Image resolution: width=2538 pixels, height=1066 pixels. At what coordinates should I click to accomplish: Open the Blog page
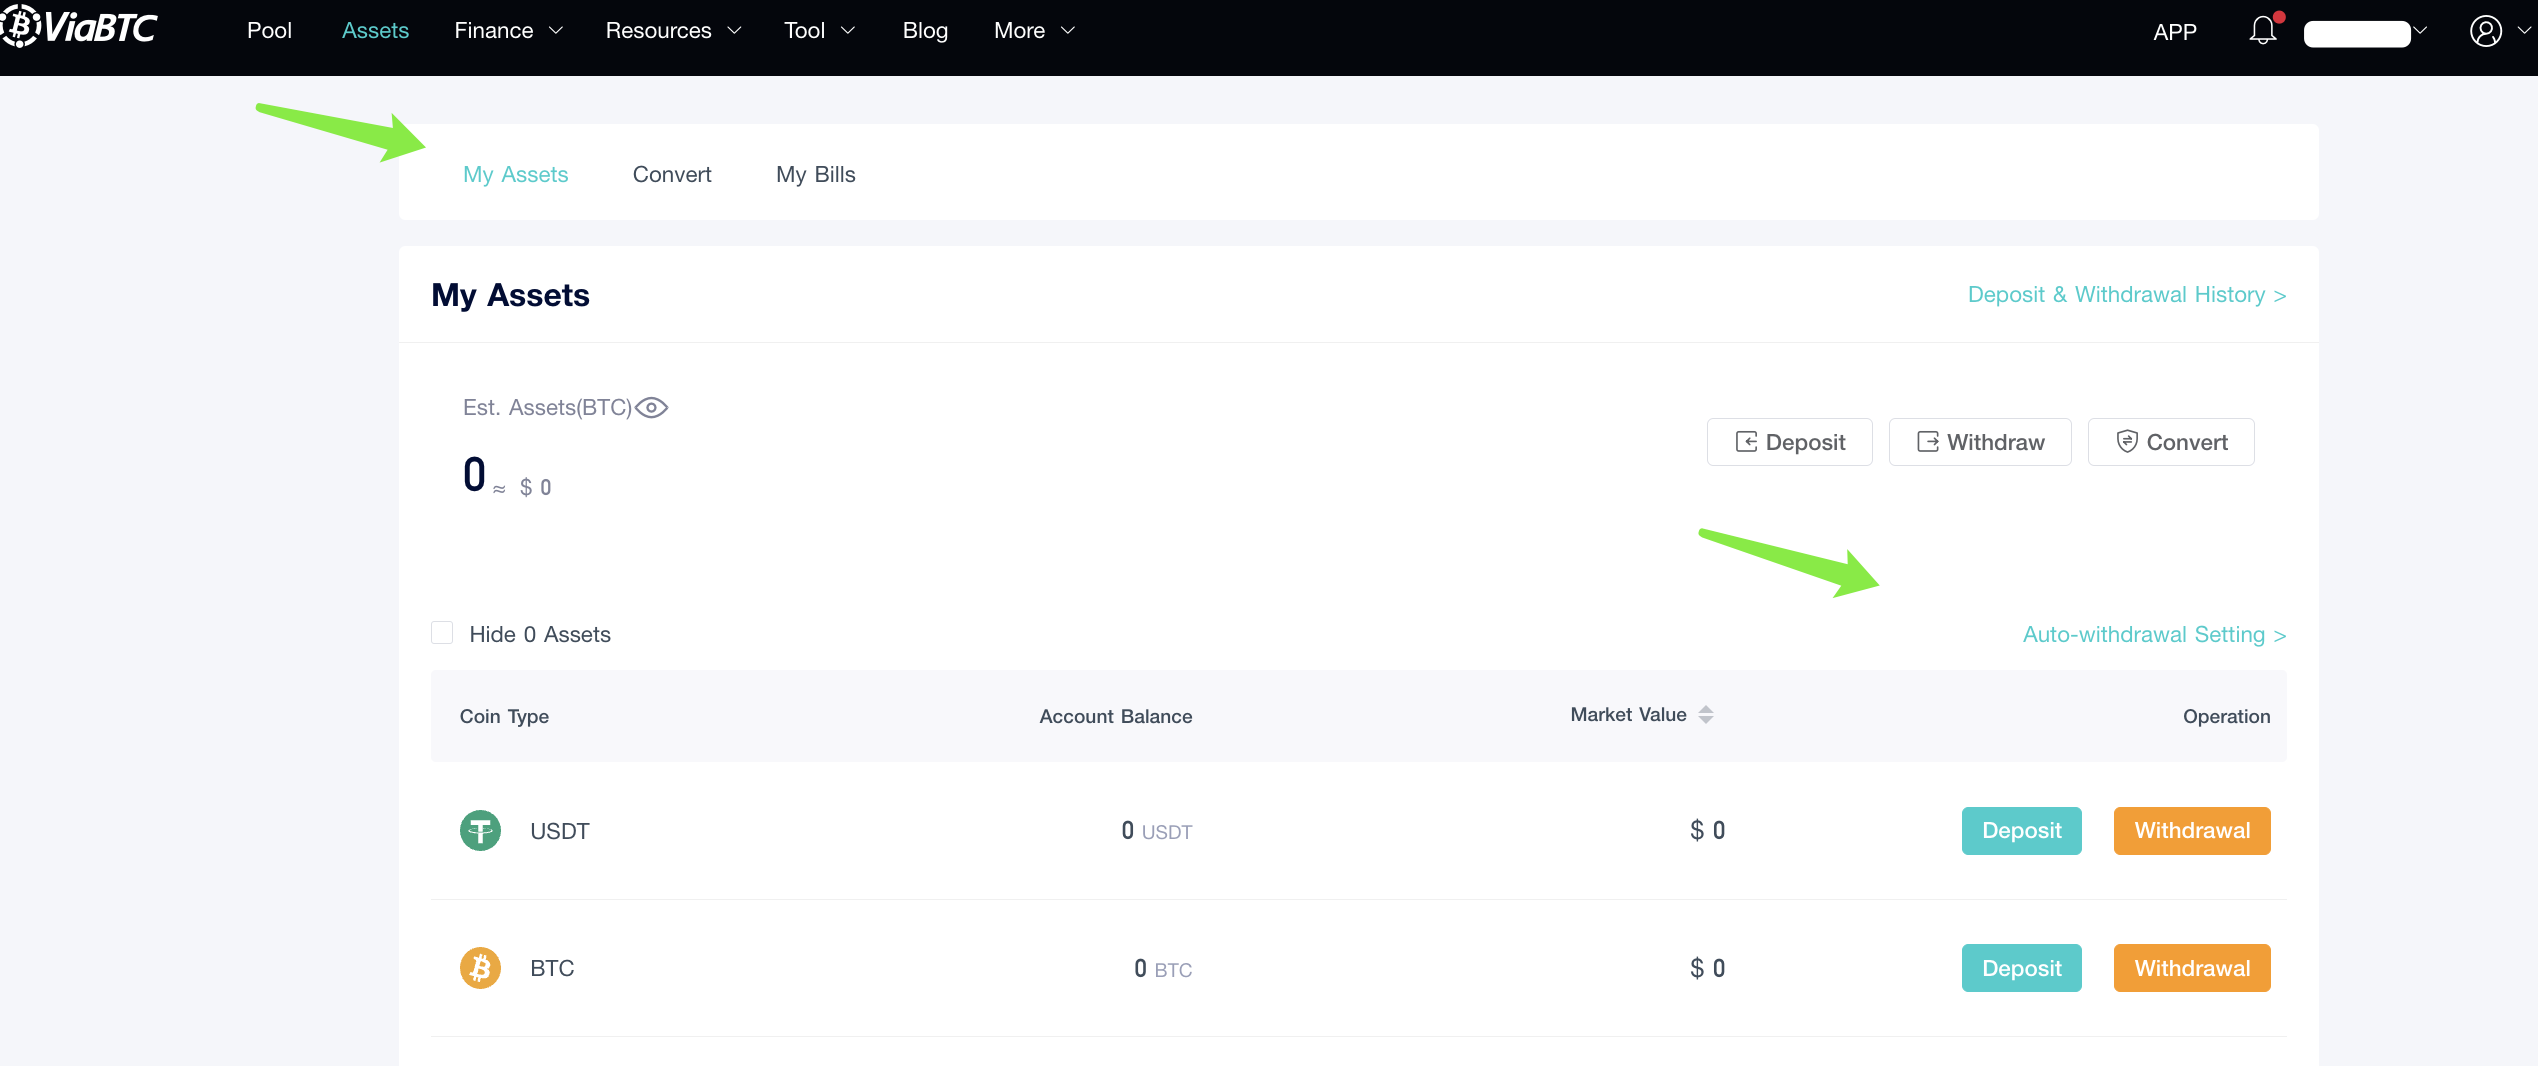click(x=925, y=31)
